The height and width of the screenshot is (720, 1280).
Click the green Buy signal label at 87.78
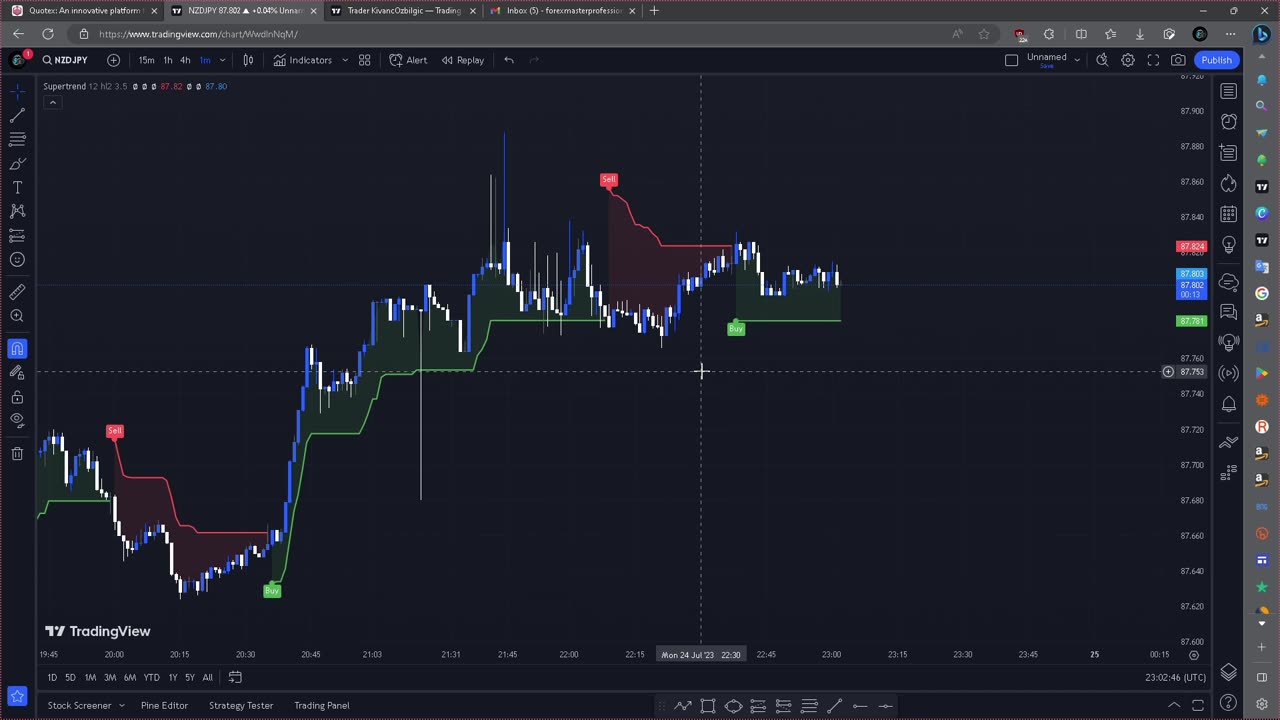(736, 329)
